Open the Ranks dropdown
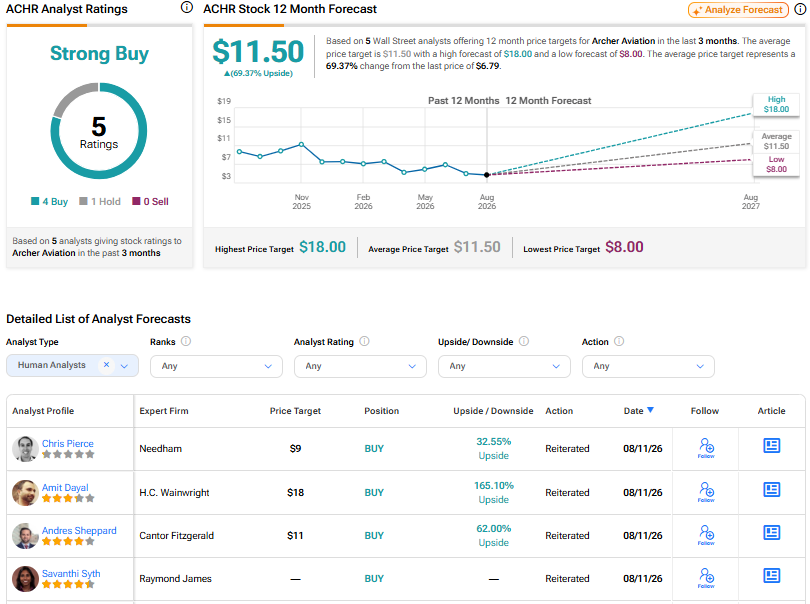810x604 pixels. pos(216,366)
